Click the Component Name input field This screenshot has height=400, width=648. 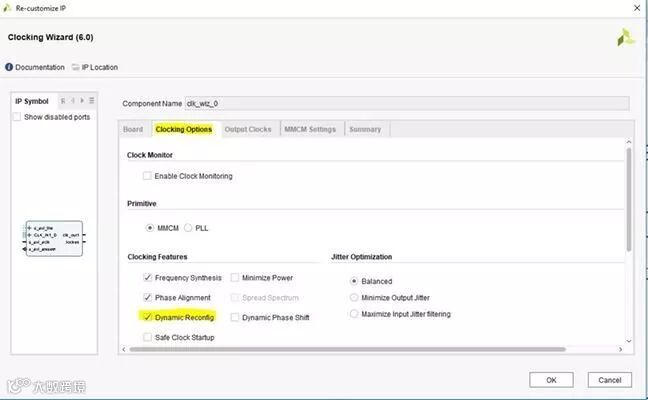pos(407,103)
